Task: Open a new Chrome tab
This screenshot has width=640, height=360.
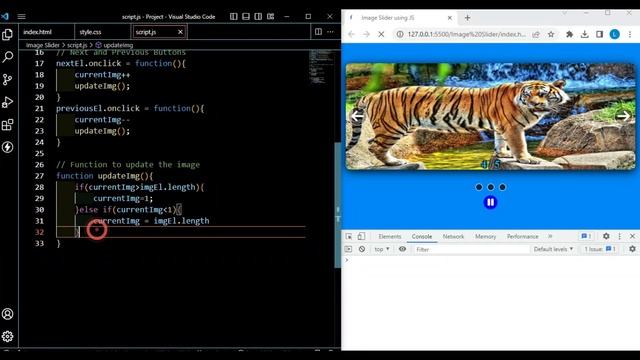Action: coord(468,18)
